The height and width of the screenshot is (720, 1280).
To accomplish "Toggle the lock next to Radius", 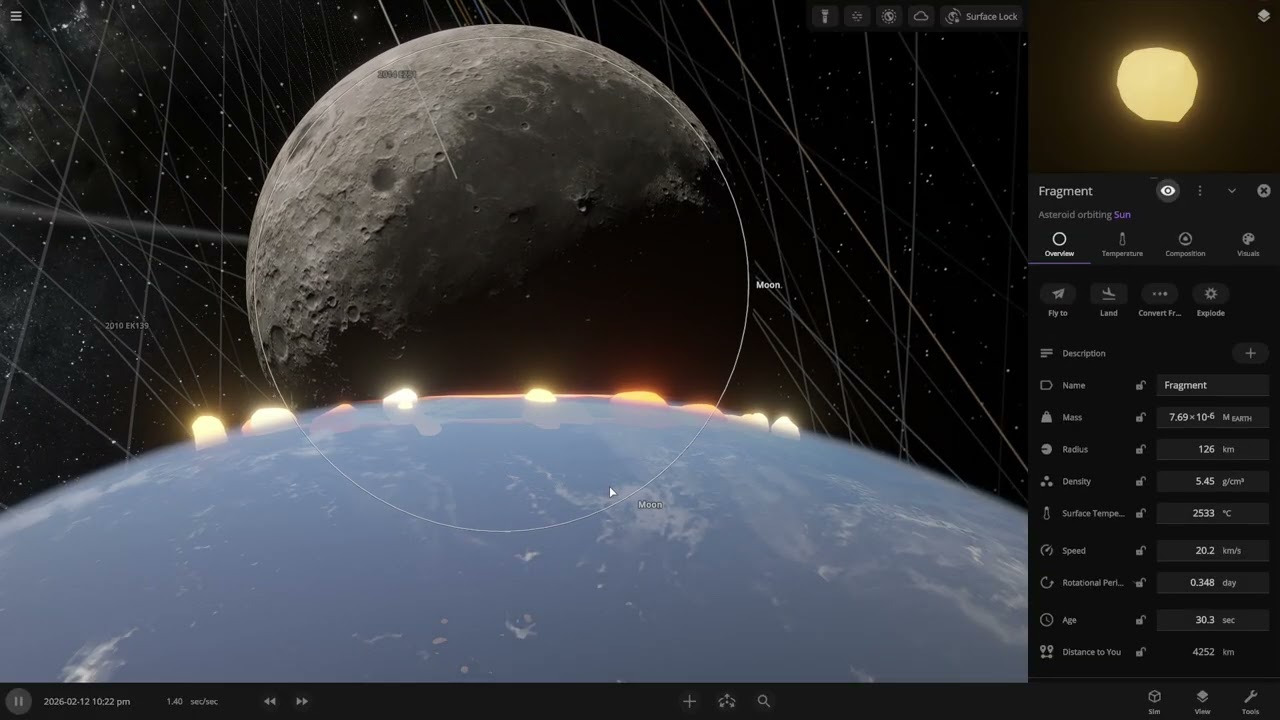I will click(x=1140, y=449).
